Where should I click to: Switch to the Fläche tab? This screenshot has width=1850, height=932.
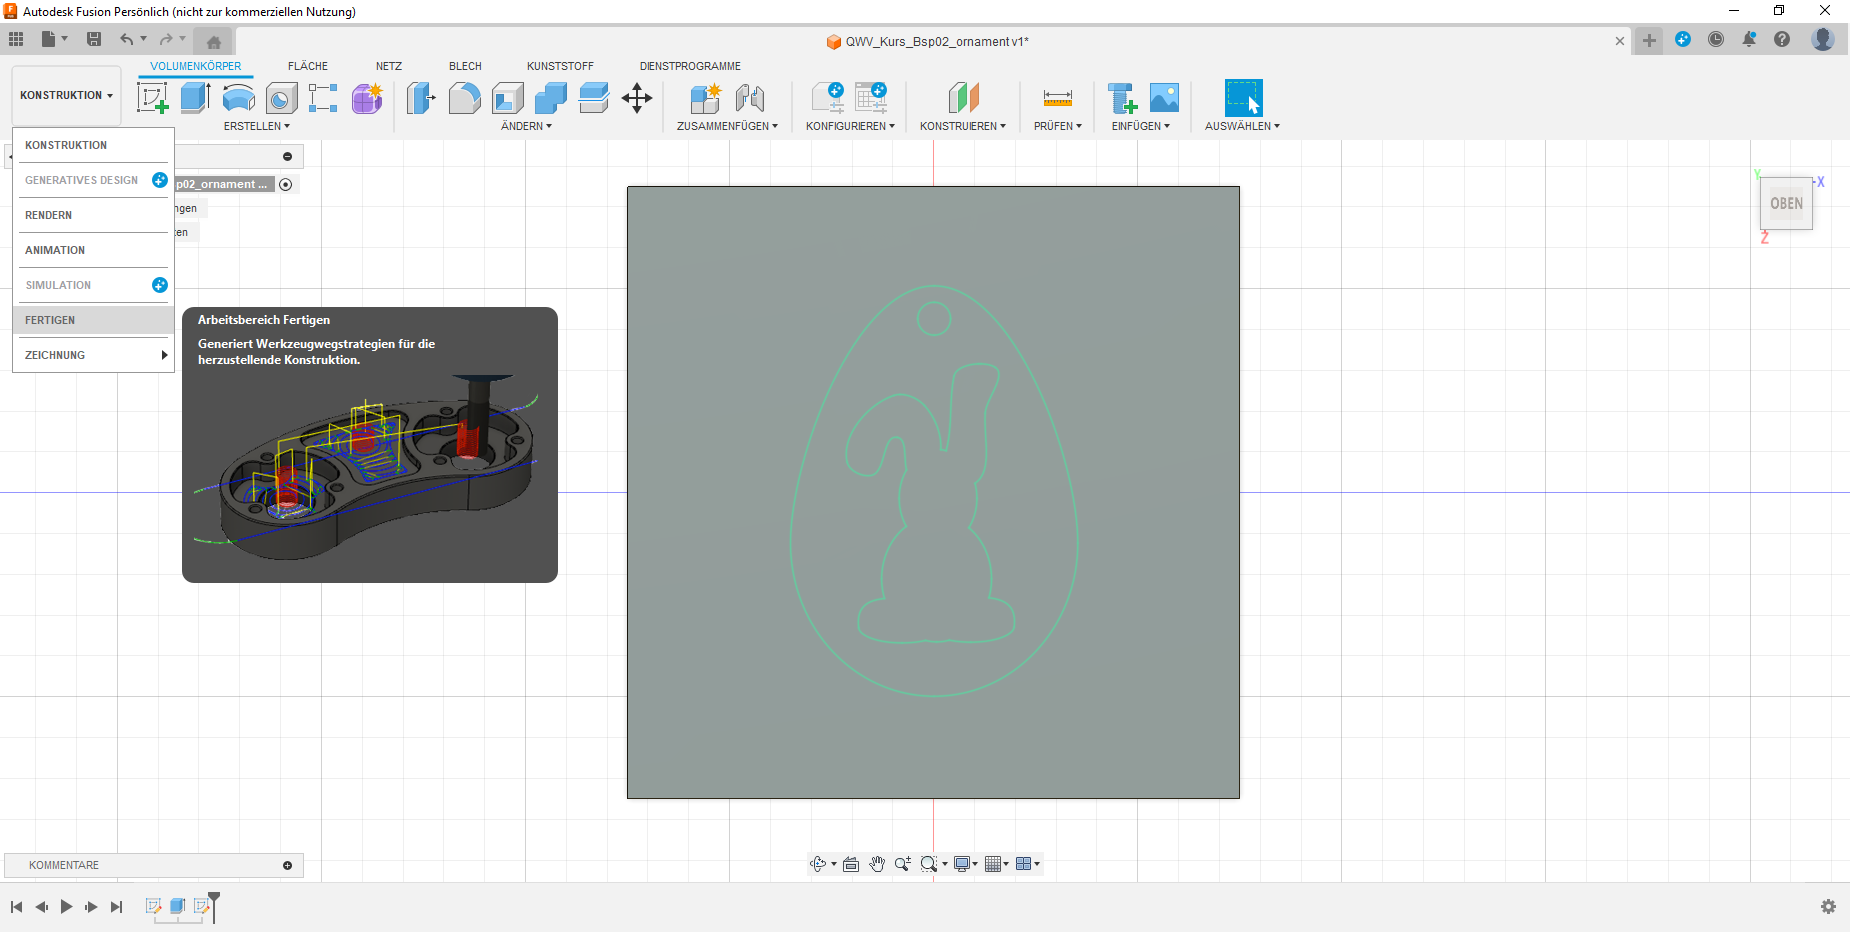click(x=307, y=66)
